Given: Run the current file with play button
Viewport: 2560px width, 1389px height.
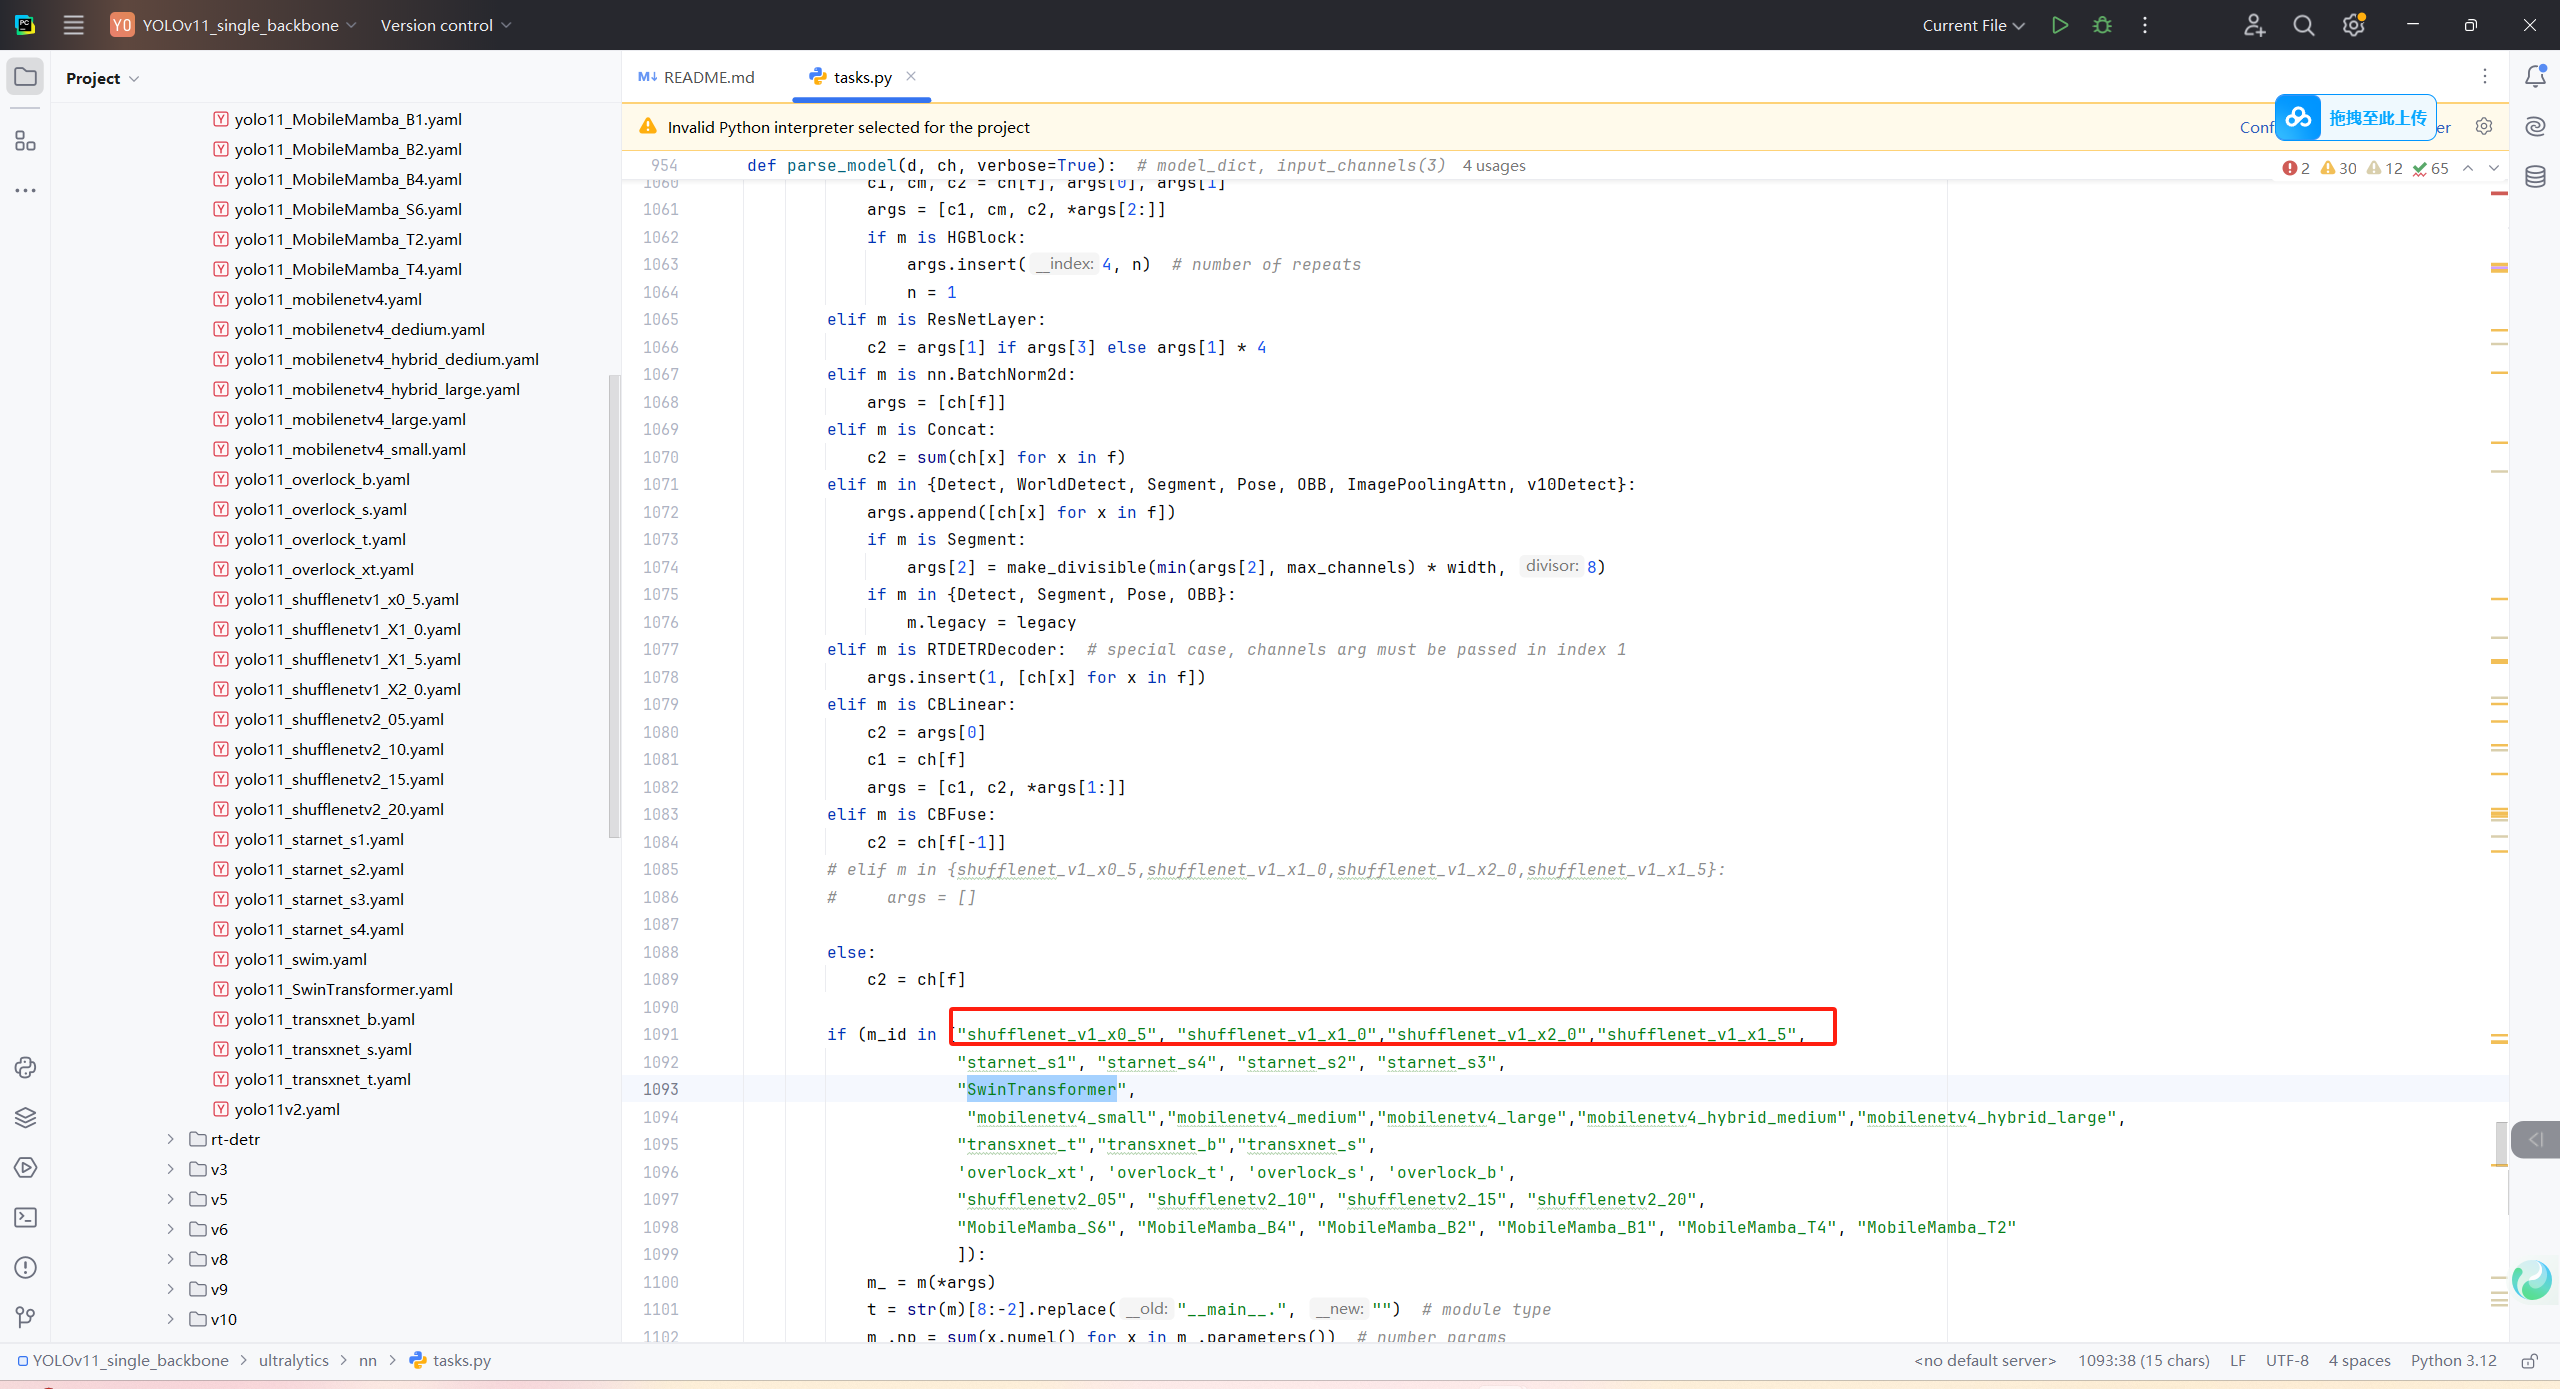Looking at the screenshot, I should [2059, 25].
